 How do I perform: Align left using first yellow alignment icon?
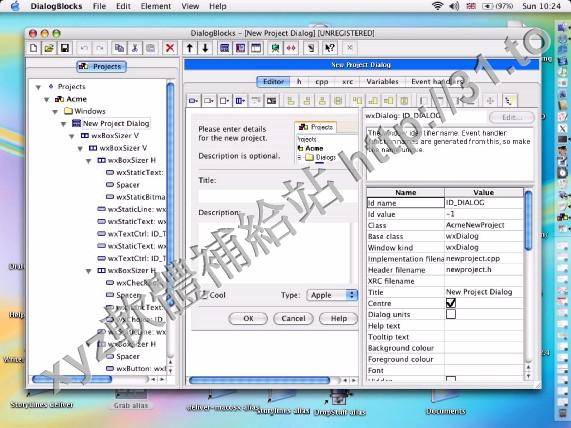coord(291,101)
